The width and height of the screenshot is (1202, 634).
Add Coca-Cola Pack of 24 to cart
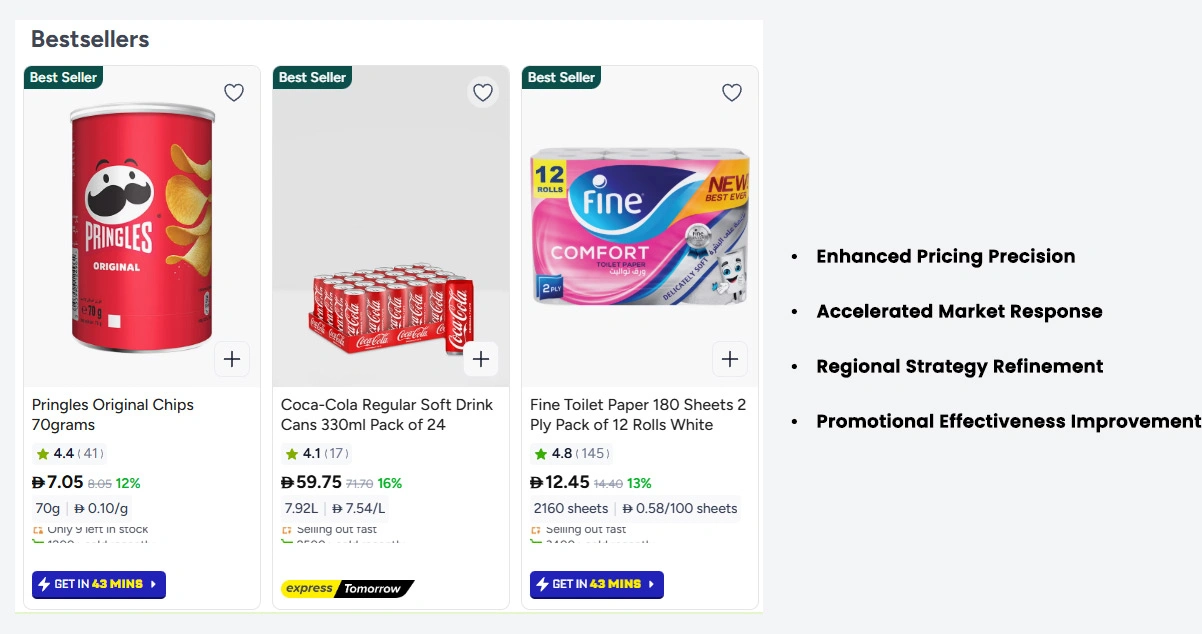click(x=481, y=359)
